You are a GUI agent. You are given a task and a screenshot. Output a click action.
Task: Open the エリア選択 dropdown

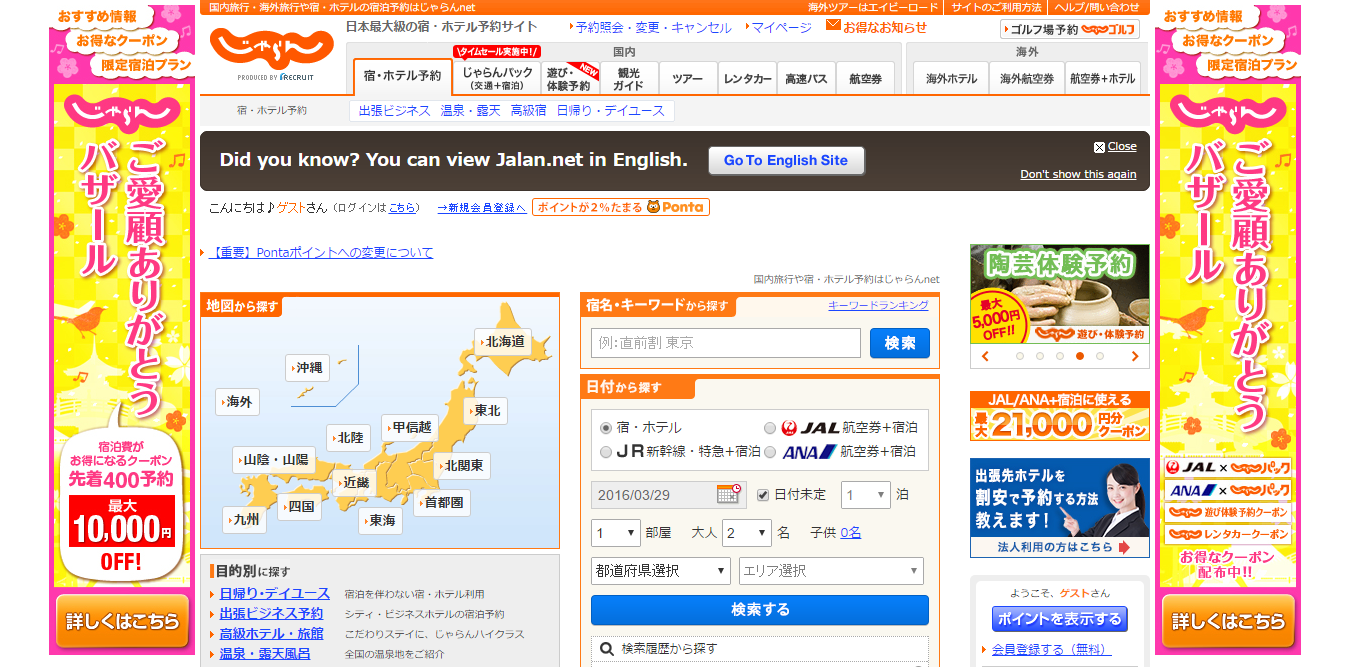(x=831, y=571)
